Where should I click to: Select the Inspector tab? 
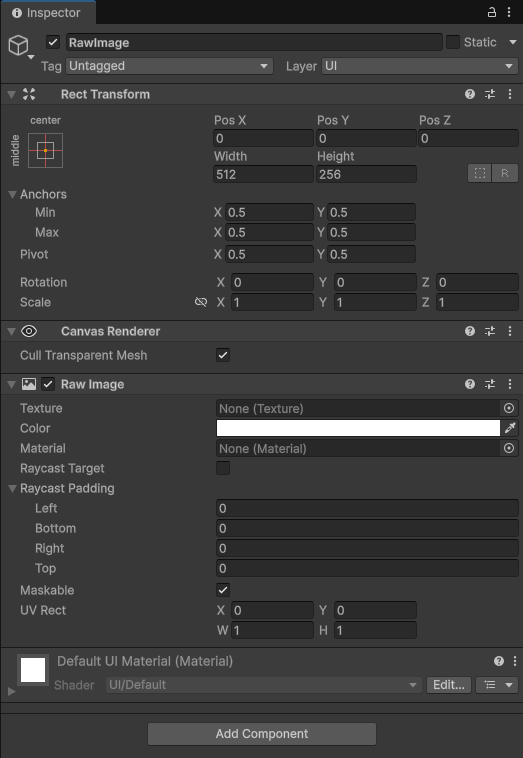coord(47,13)
